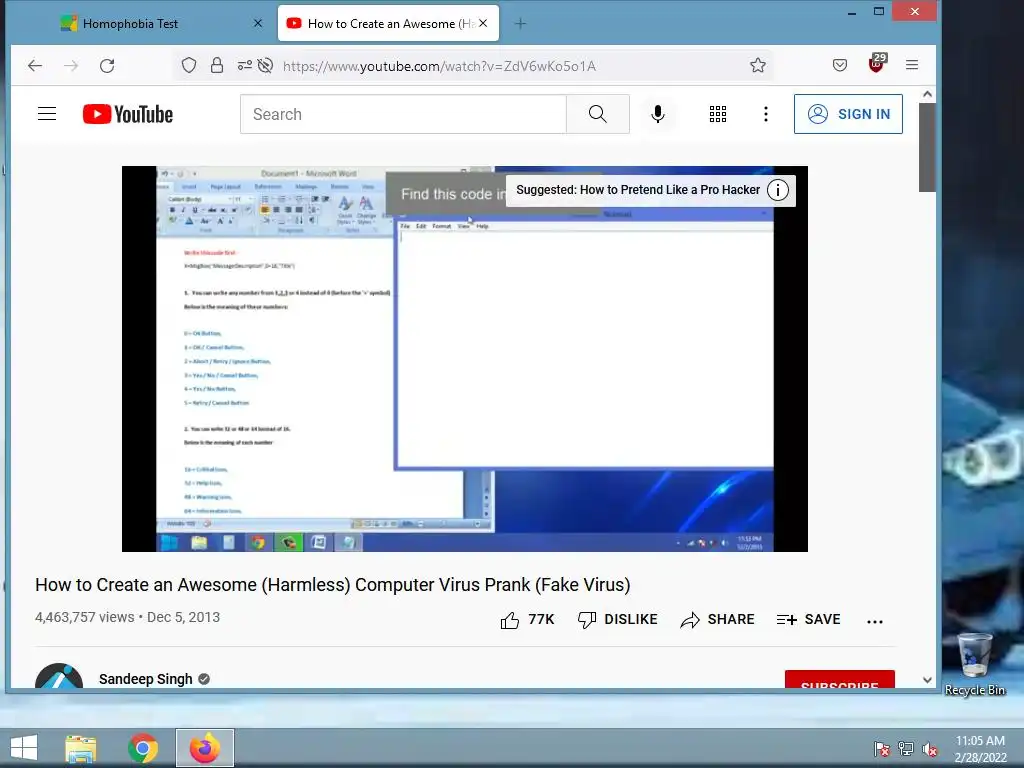Close the Homophobia Test tab
Image resolution: width=1024 pixels, height=768 pixels.
point(258,24)
